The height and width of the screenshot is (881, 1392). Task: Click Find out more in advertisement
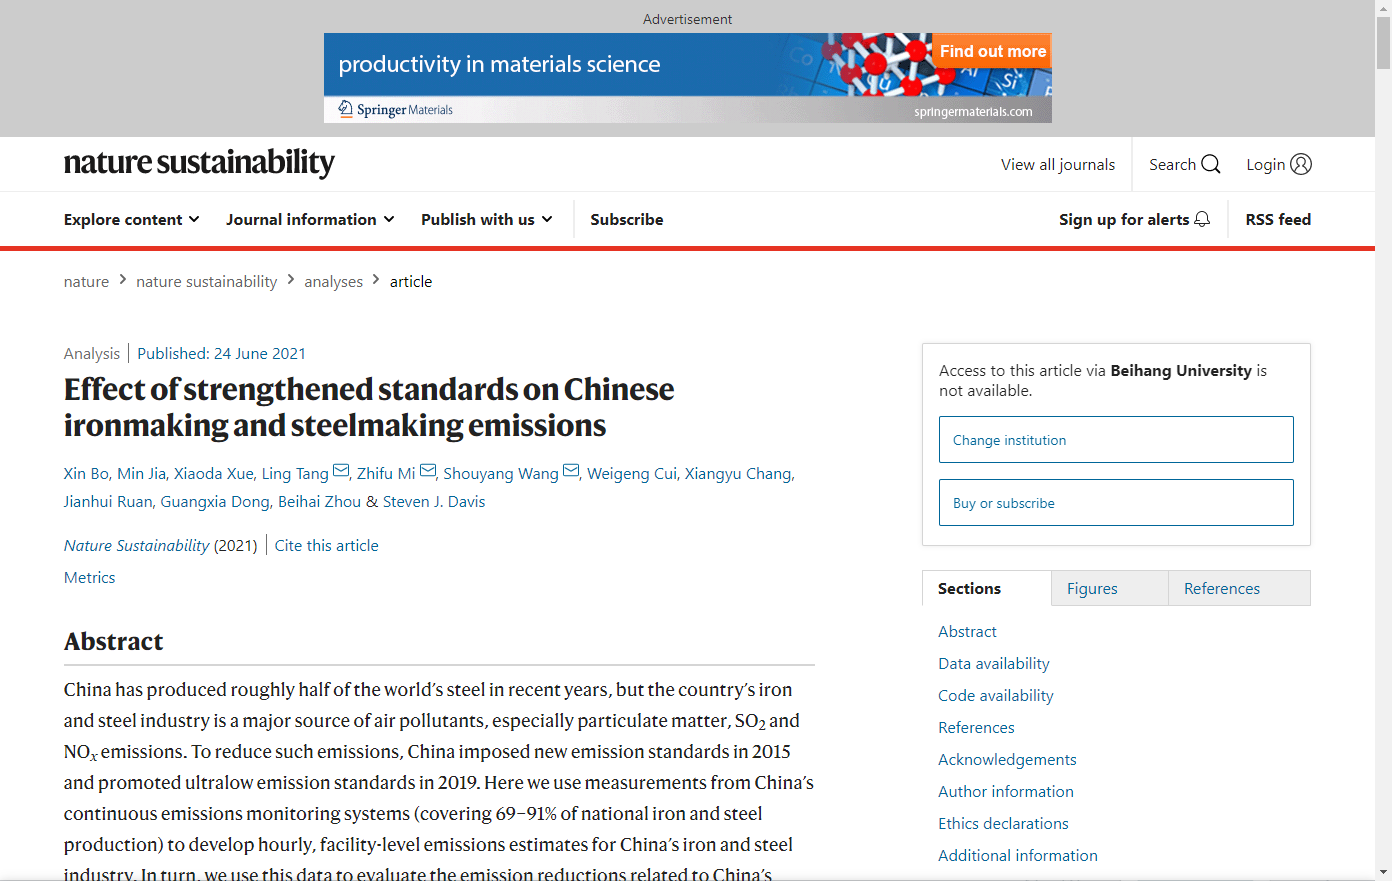coord(992,51)
